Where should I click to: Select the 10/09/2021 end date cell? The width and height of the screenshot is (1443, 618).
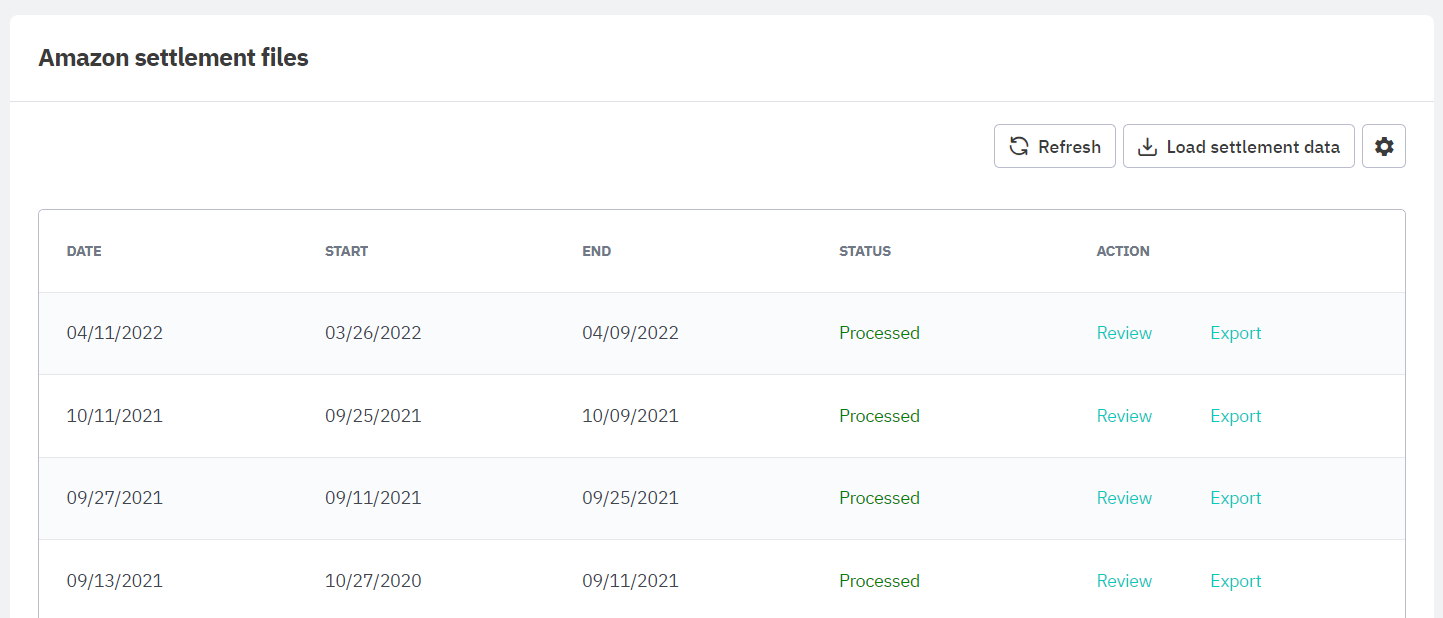click(630, 416)
